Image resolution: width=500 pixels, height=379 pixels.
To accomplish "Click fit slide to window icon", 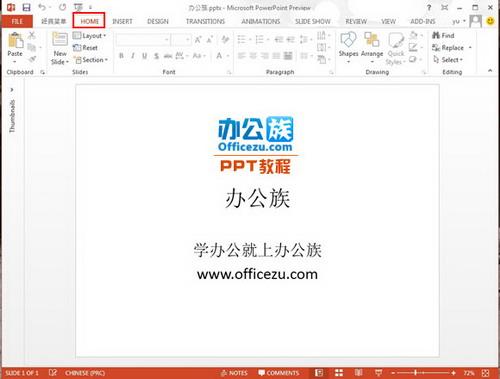I will pyautogui.click(x=486, y=373).
